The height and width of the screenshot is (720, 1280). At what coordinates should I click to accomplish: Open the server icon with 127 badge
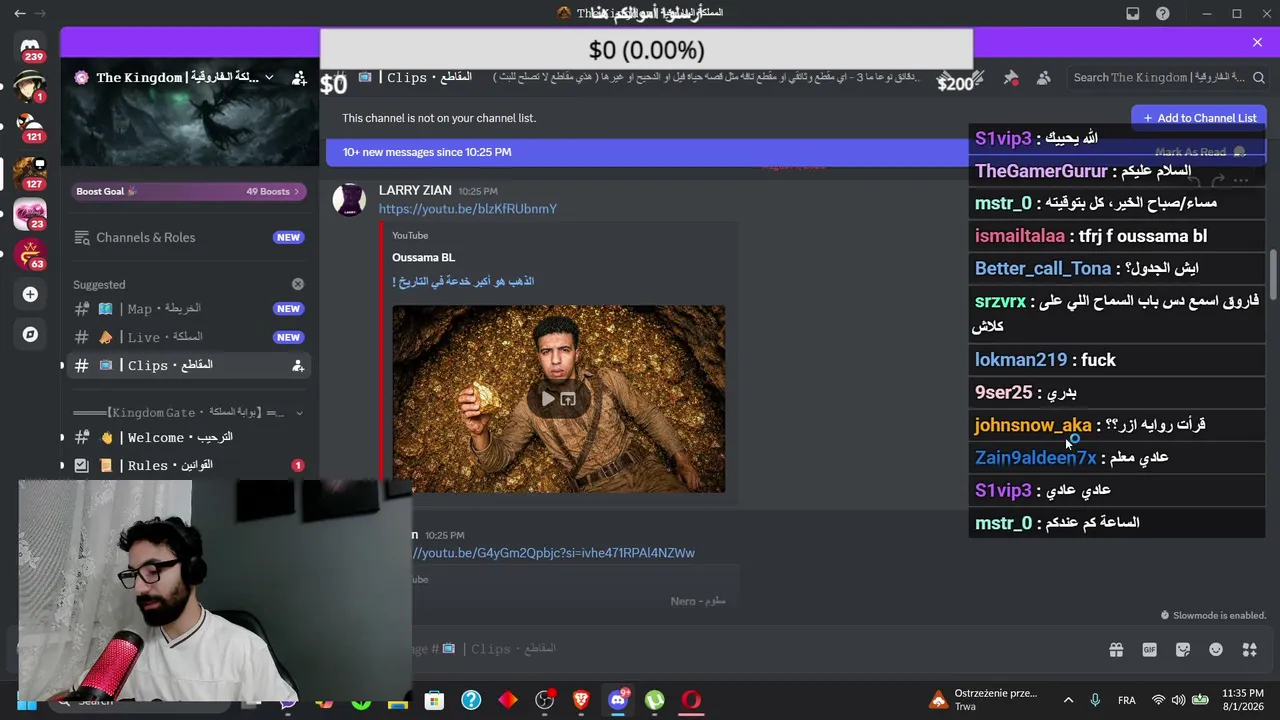point(30,172)
